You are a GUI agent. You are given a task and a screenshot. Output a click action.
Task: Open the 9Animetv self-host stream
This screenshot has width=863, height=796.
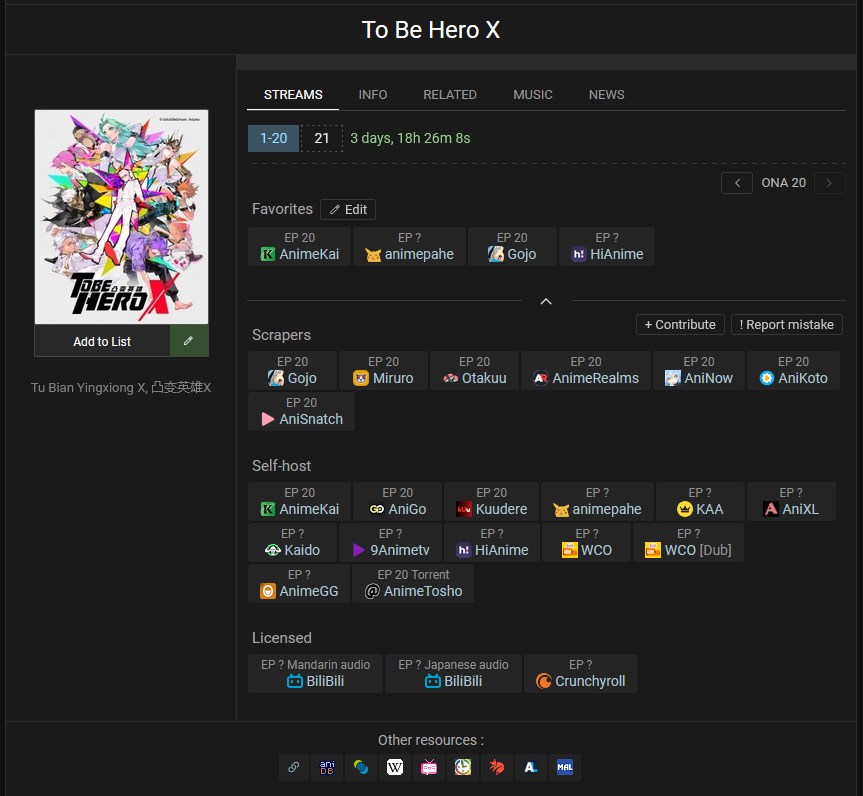[x=390, y=542]
